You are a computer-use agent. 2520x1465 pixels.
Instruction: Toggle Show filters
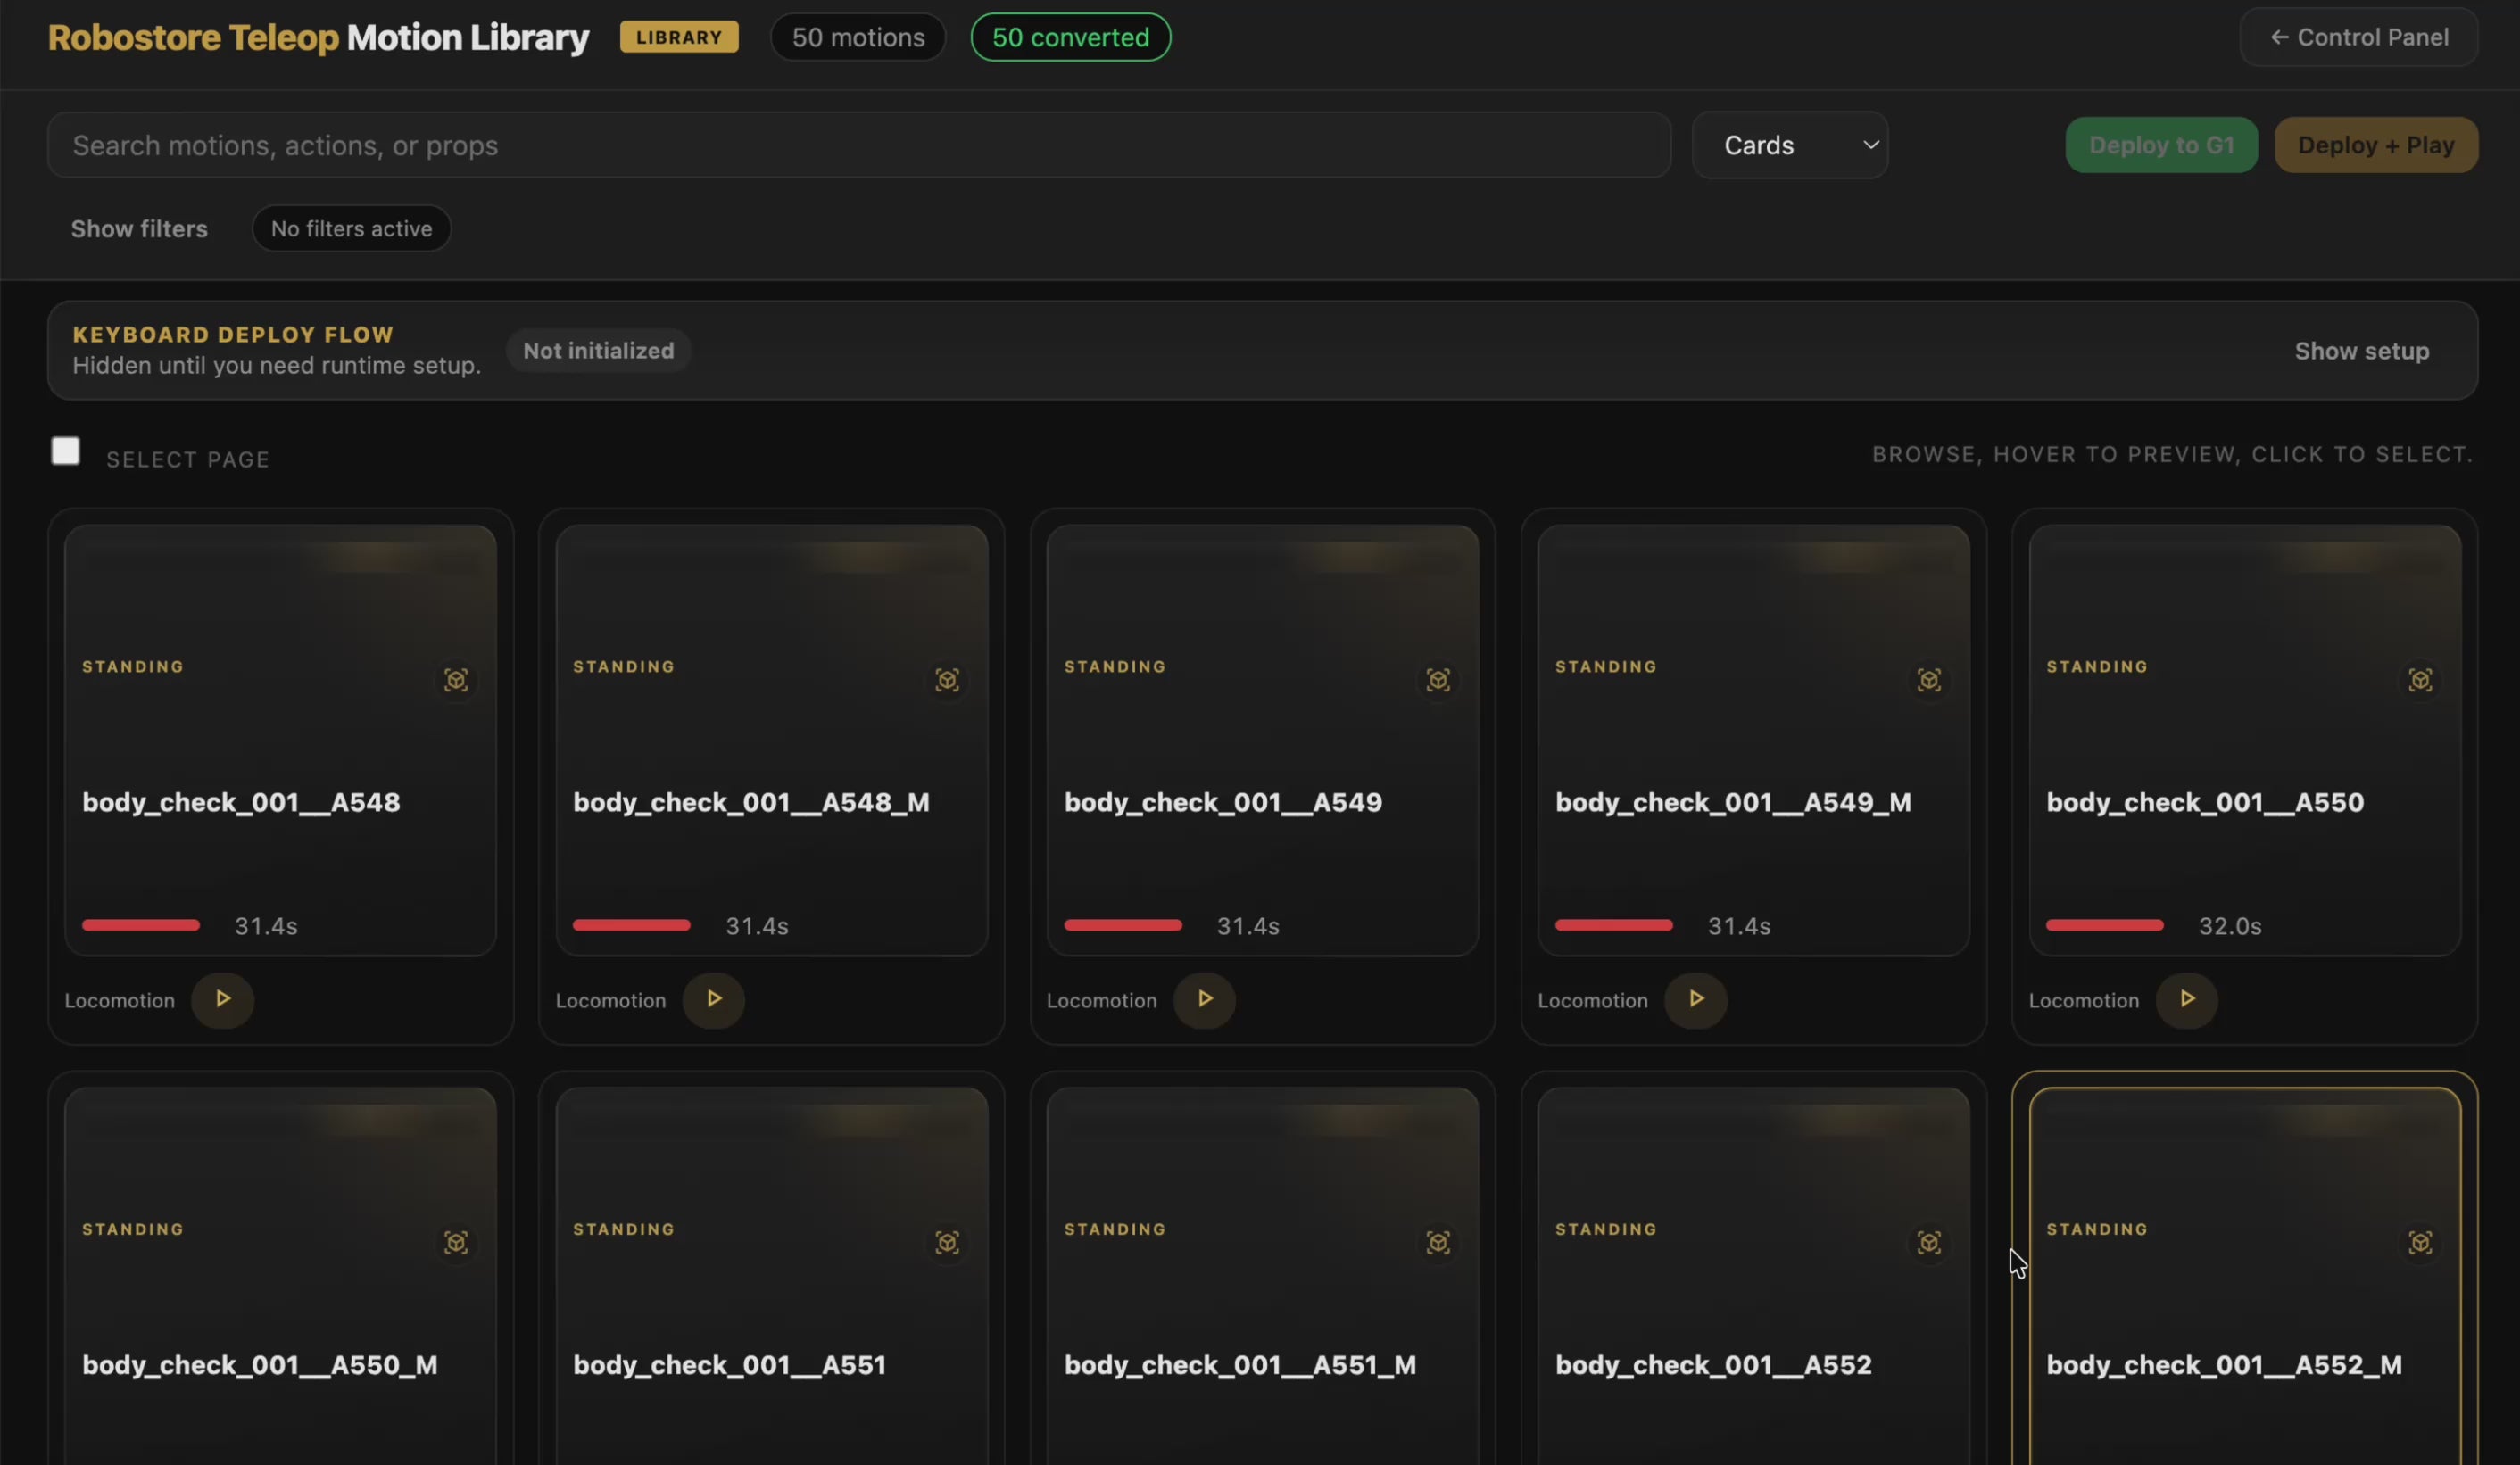click(x=139, y=229)
